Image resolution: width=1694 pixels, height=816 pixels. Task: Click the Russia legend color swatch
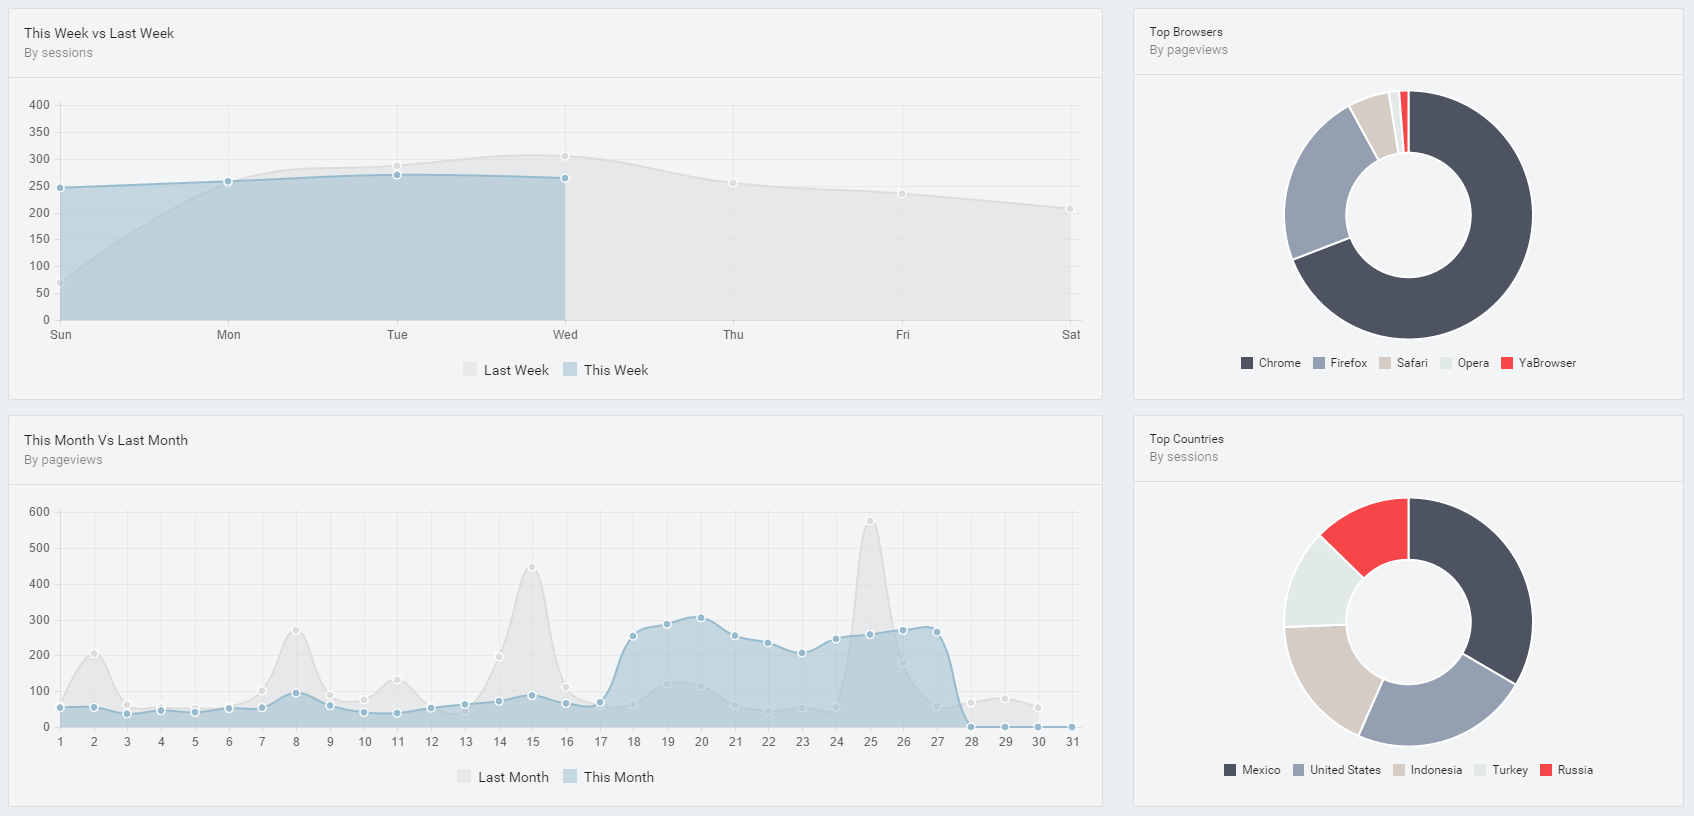tap(1546, 770)
